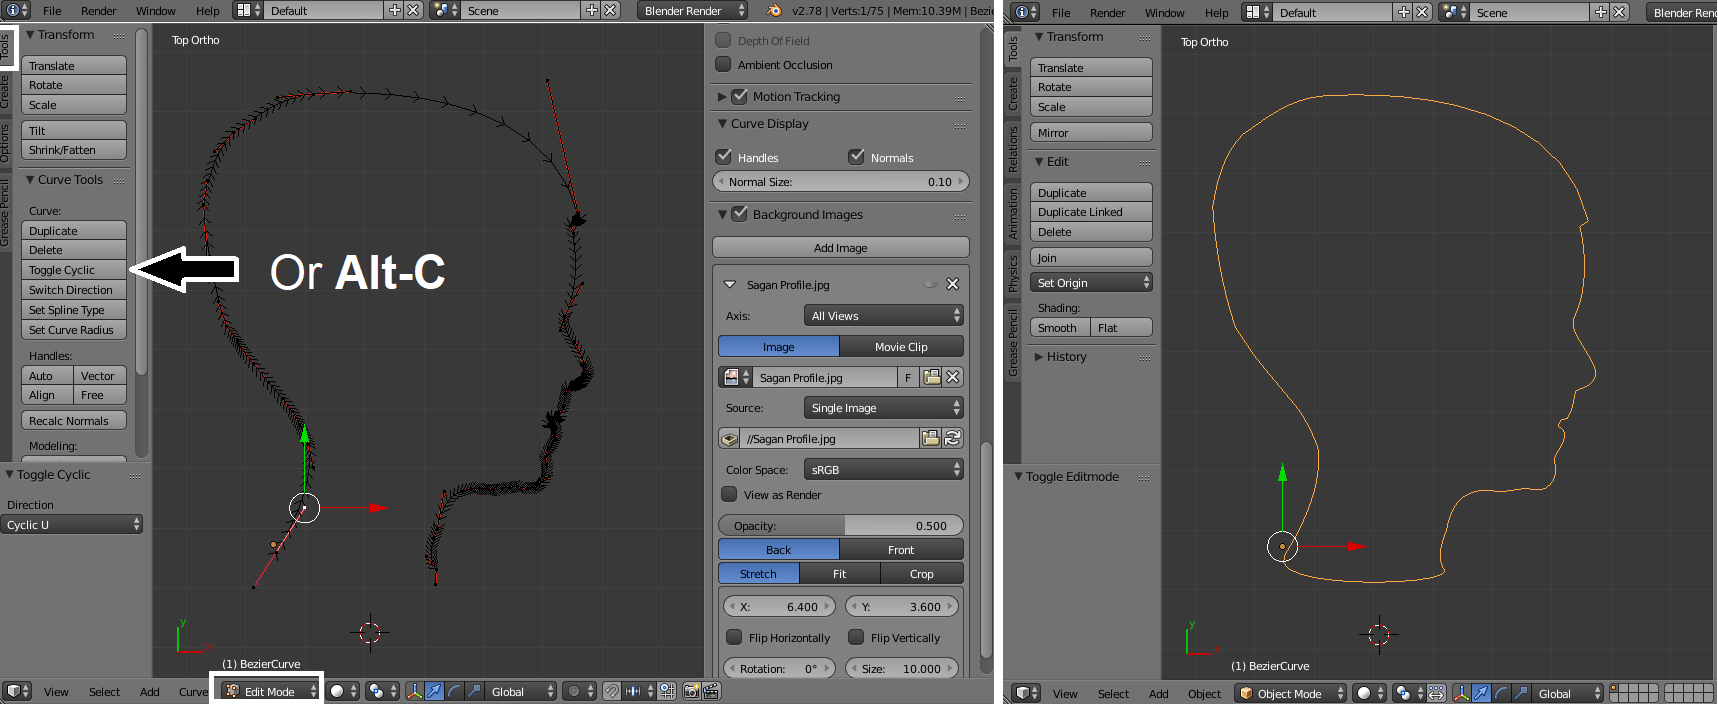Enable the View as Render checkbox
The image size is (1718, 704).
(x=730, y=494)
